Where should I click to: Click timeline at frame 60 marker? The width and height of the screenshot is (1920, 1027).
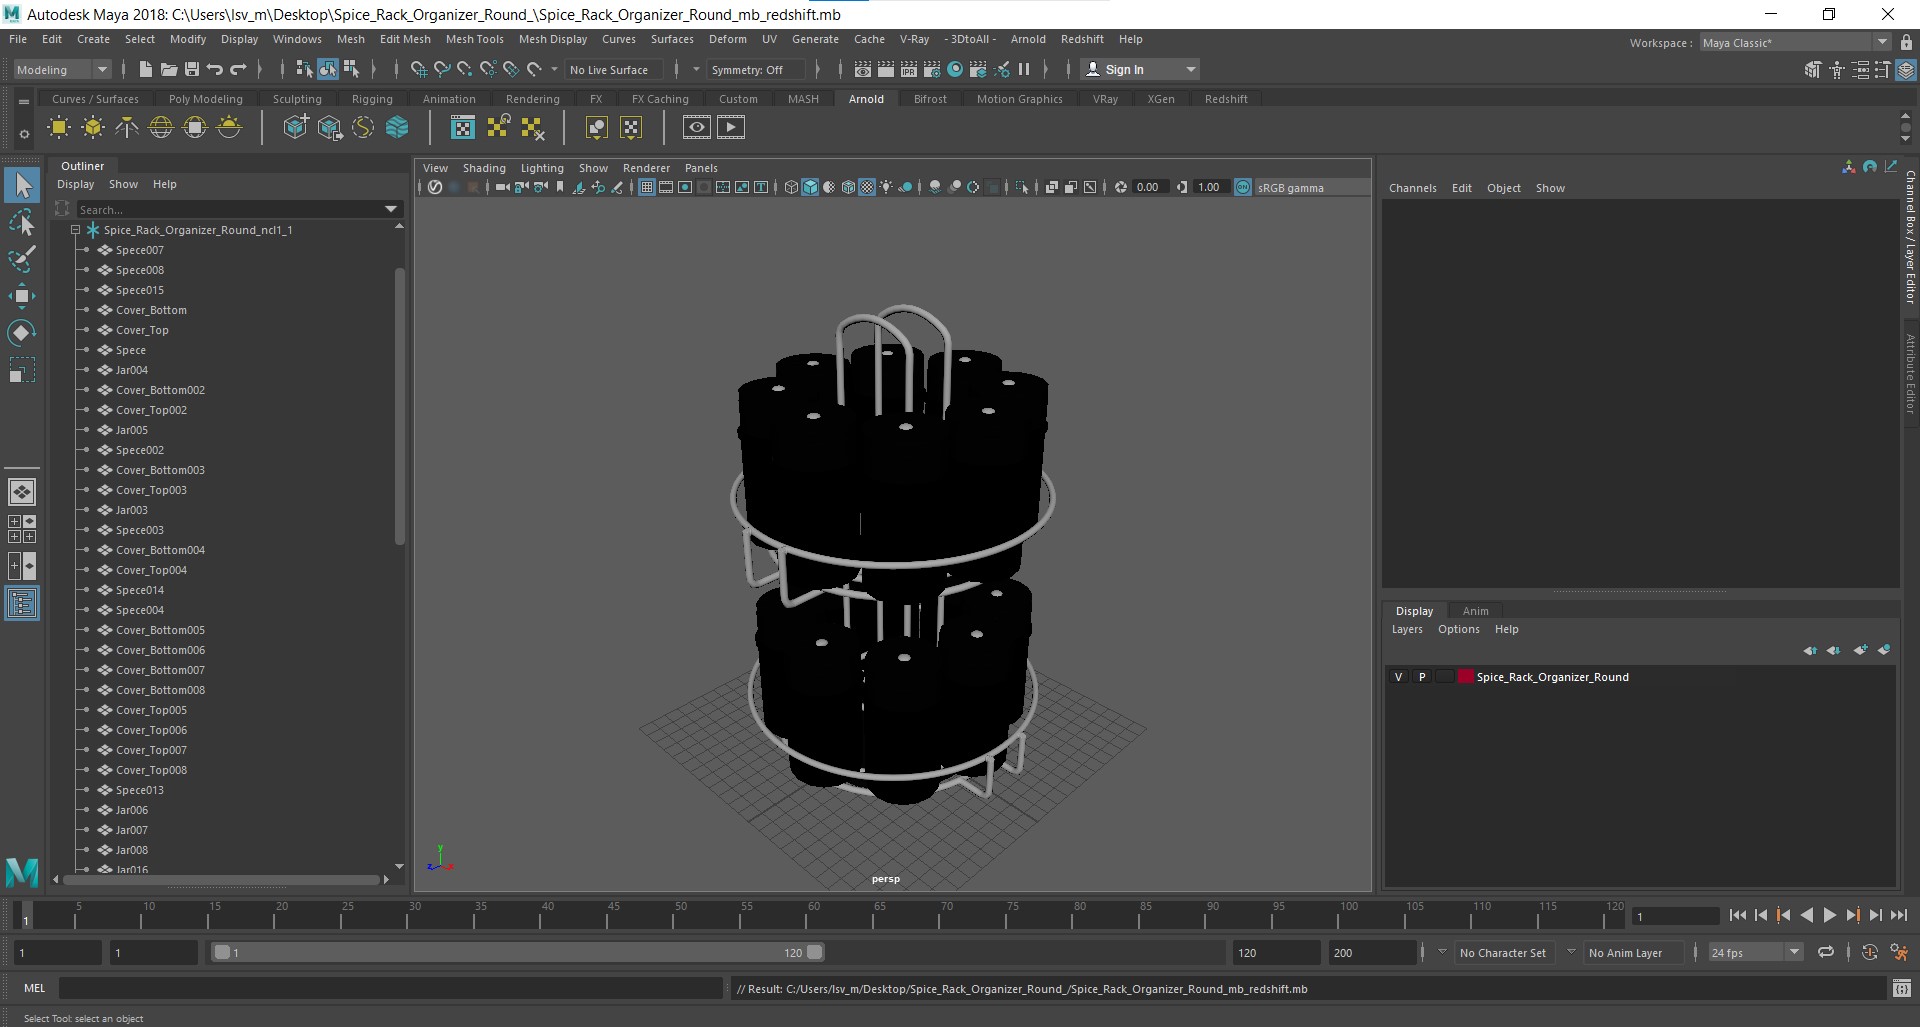pos(813,914)
